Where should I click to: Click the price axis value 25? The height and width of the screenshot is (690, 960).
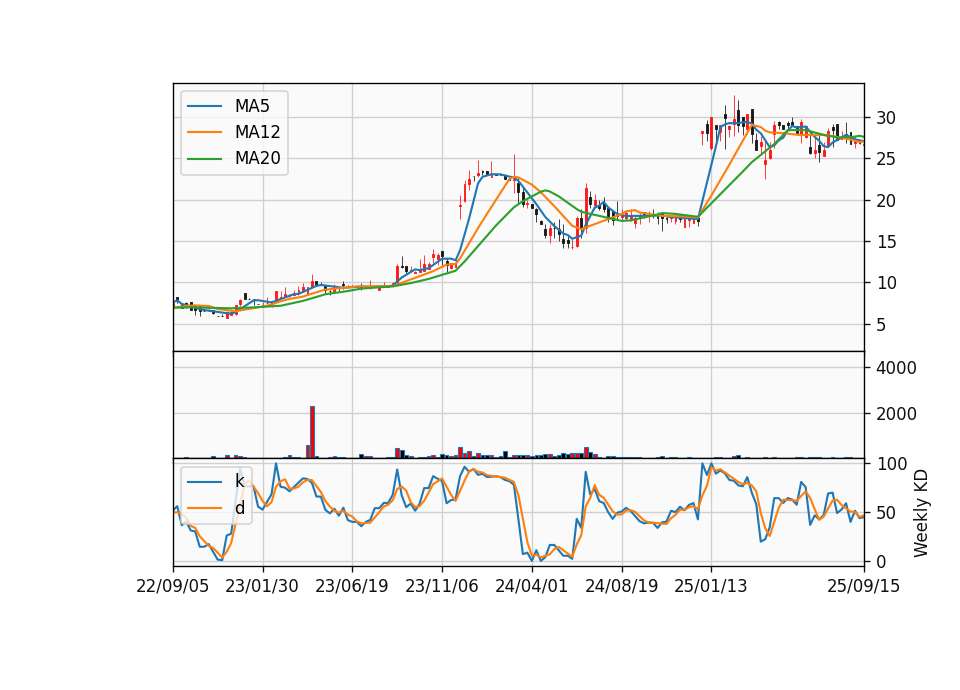885,159
